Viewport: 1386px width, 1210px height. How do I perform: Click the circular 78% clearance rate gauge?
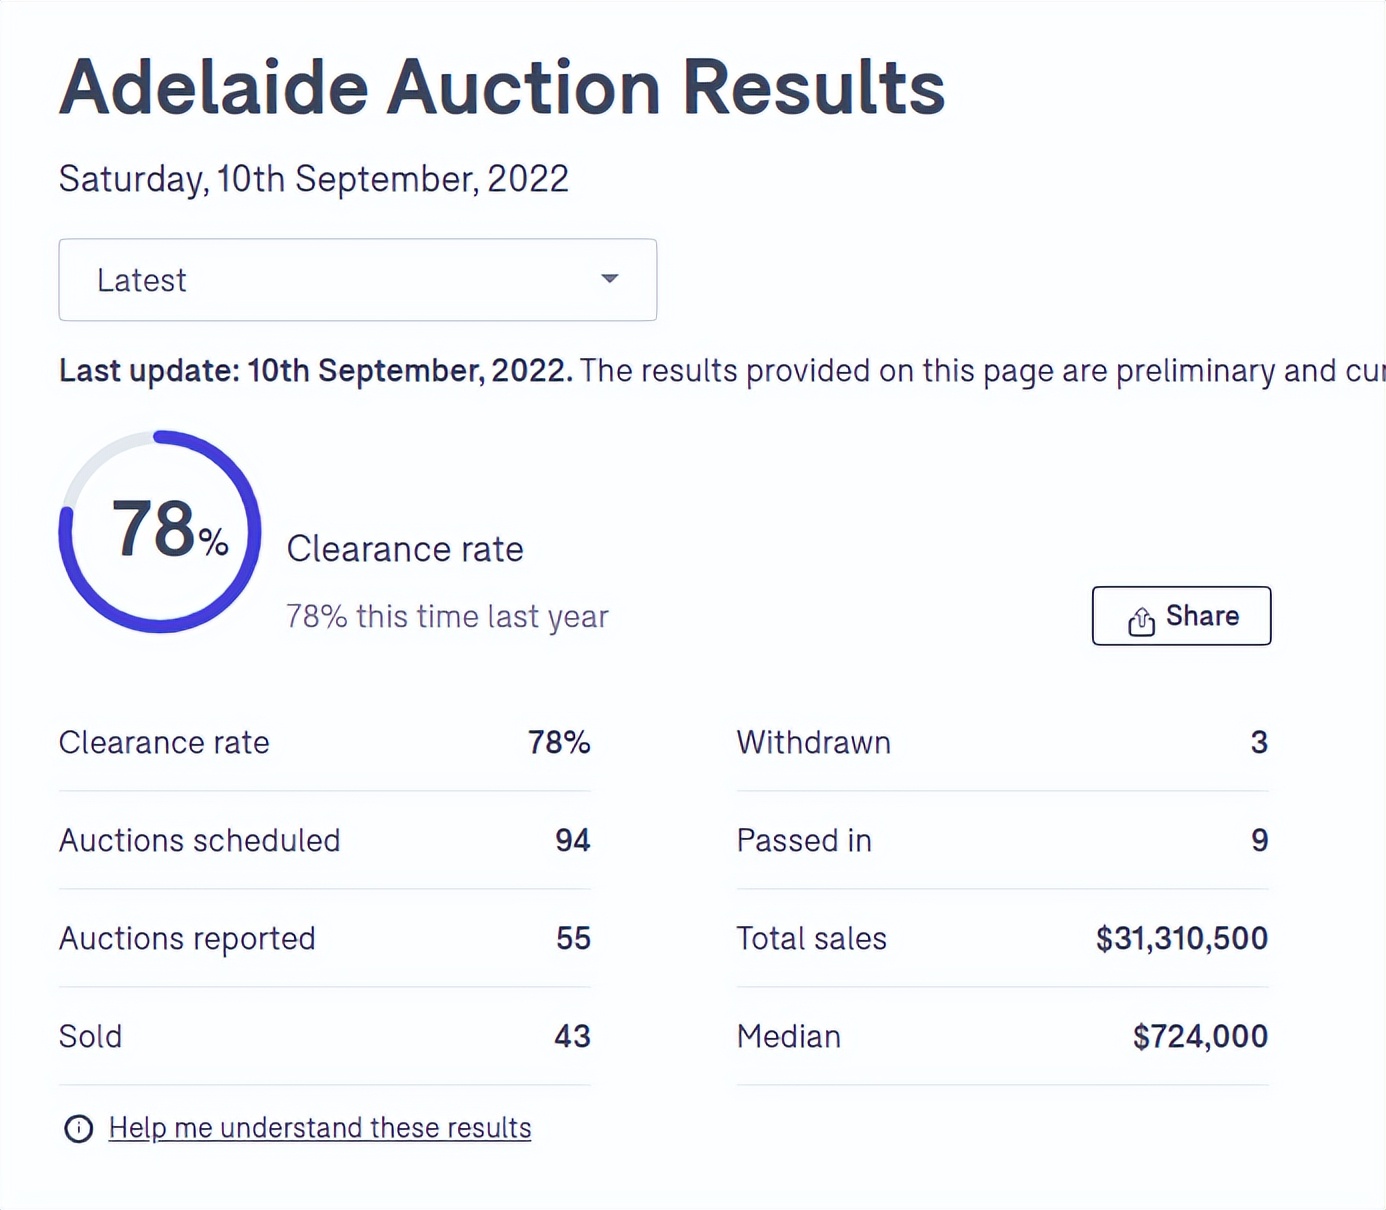[160, 531]
